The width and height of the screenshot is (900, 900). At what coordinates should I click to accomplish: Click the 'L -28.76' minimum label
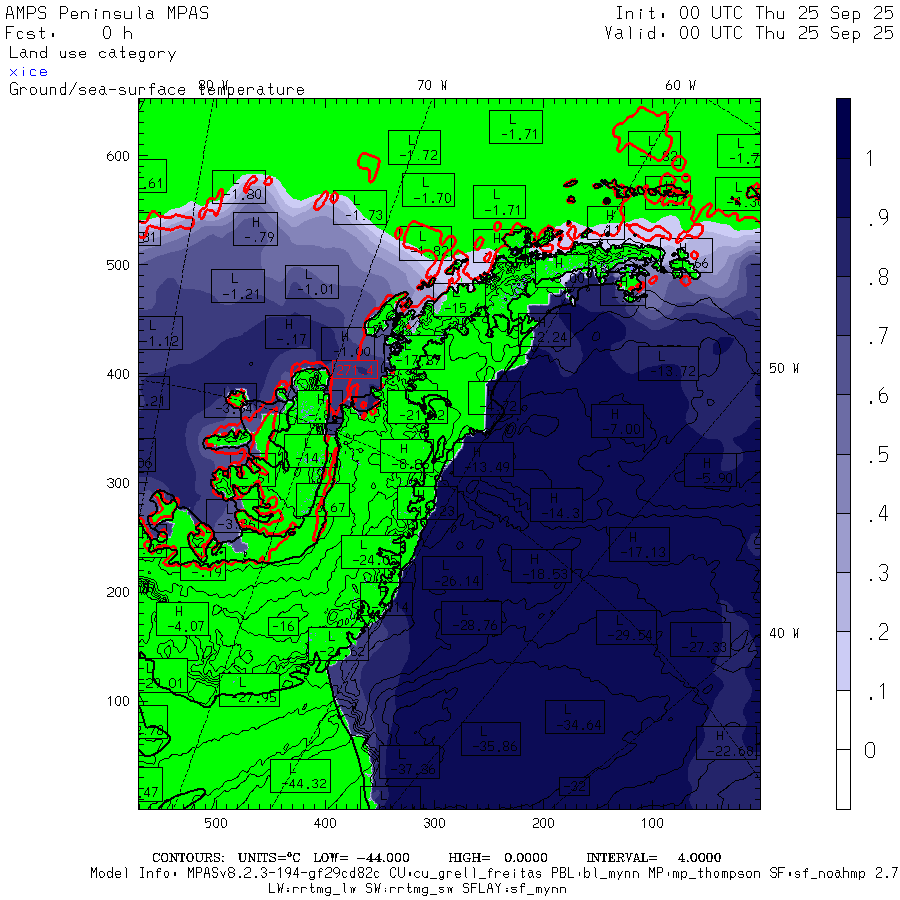[x=471, y=618]
